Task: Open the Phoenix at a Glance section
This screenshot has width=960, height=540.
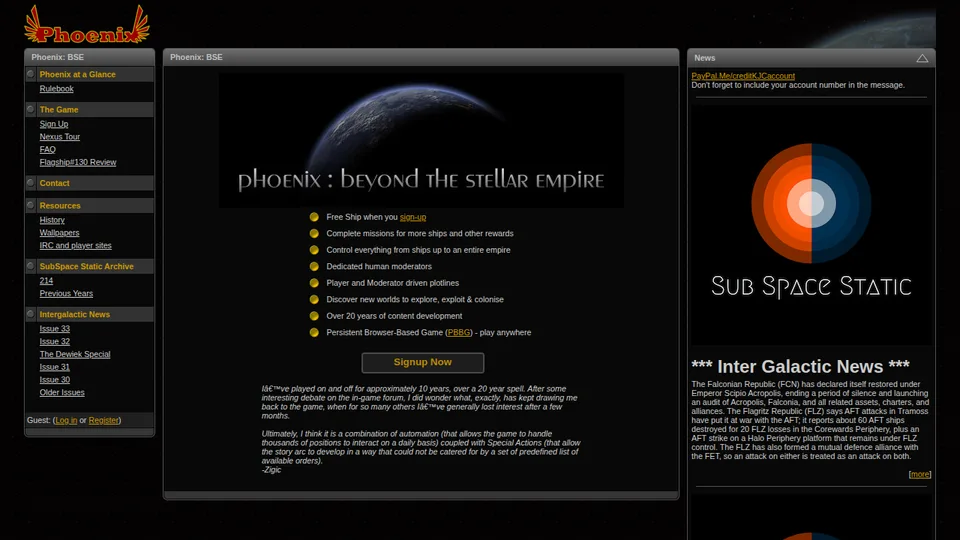Action: (x=77, y=74)
